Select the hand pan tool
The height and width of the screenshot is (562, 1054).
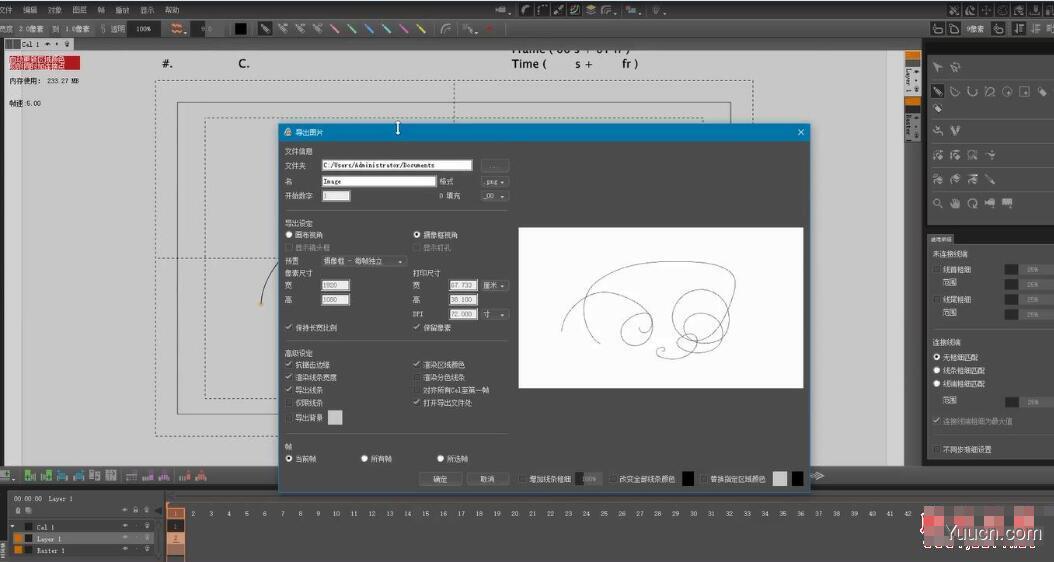point(955,203)
